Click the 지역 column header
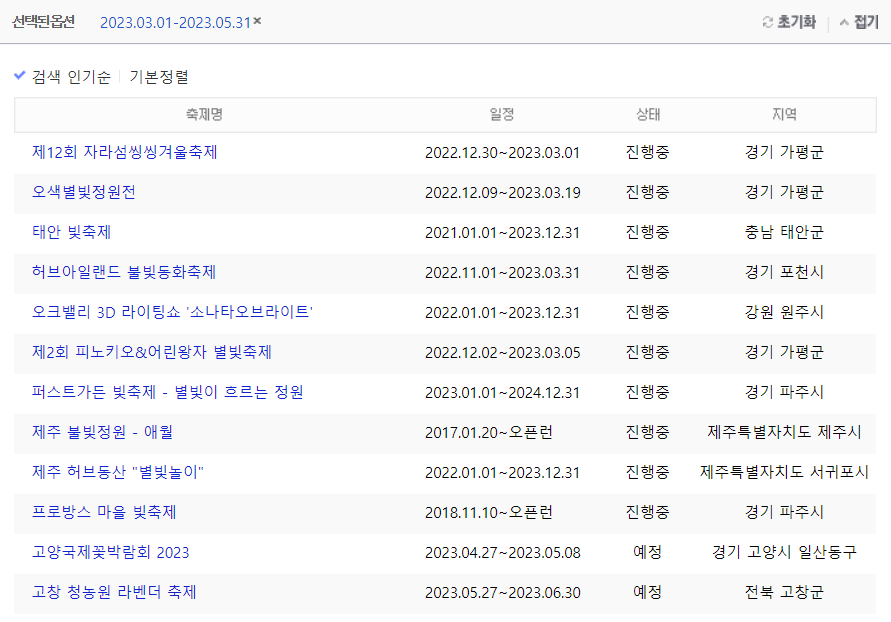 (784, 115)
